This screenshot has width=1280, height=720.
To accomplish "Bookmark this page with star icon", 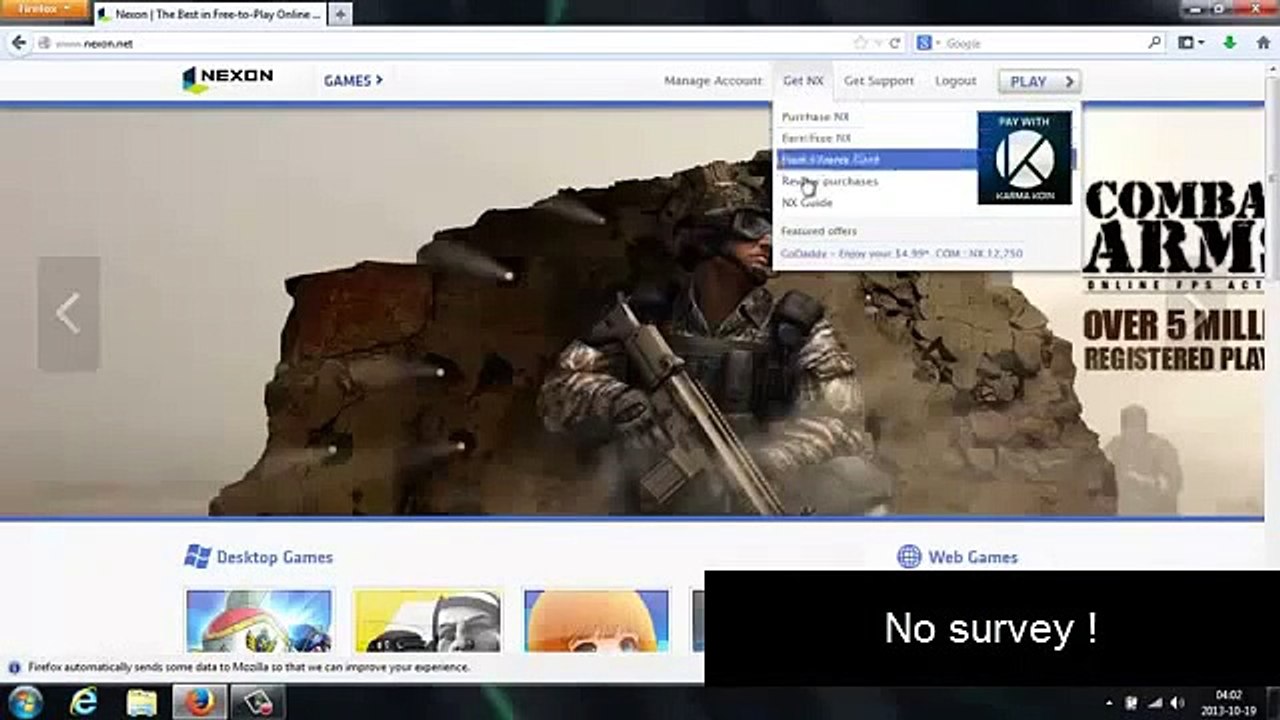I will point(861,43).
